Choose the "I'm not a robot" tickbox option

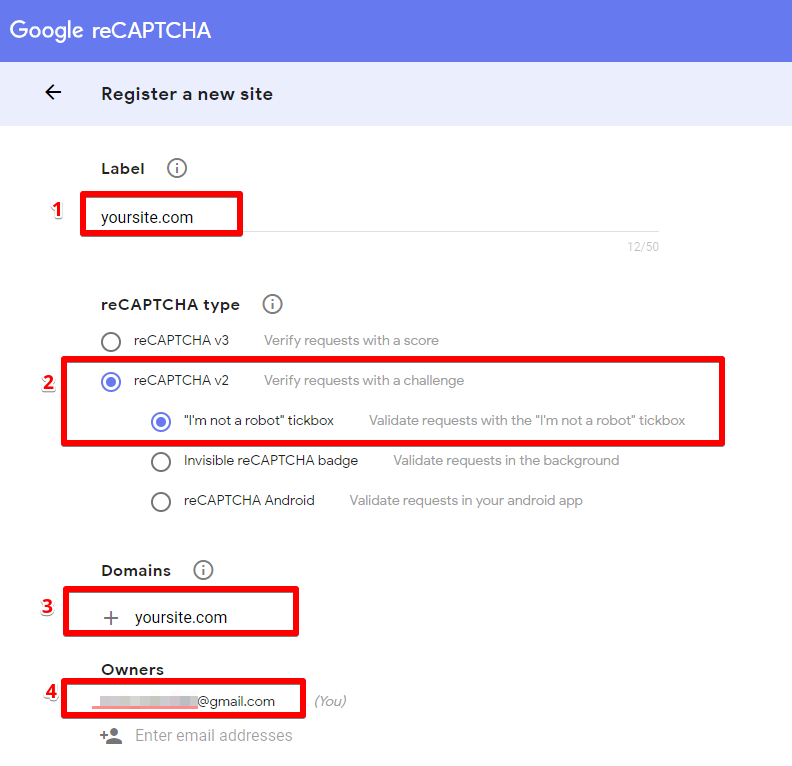161,422
